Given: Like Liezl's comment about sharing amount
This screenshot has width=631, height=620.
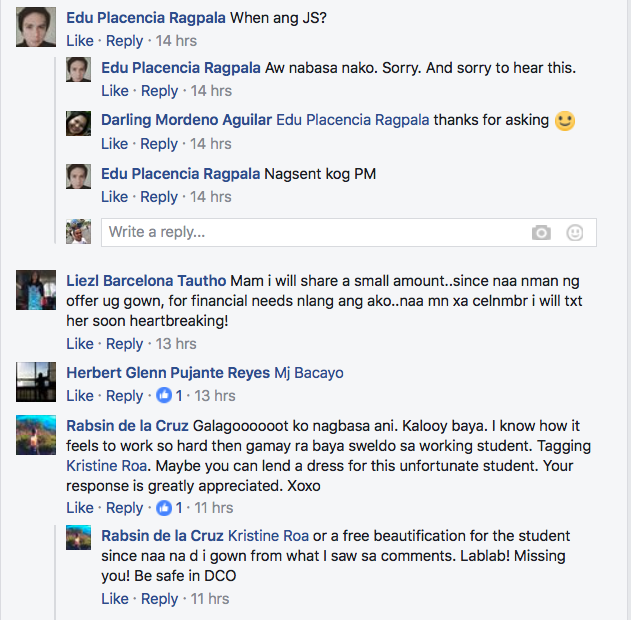Looking at the screenshot, I should (x=79, y=344).
